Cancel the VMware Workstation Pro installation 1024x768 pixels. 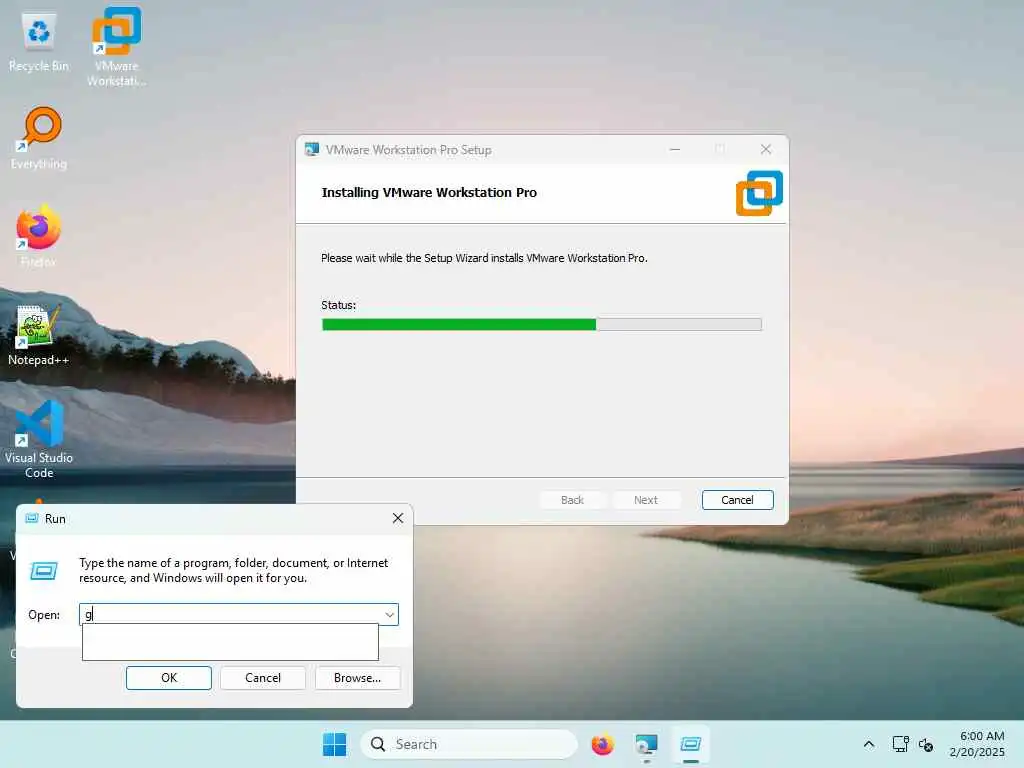point(737,500)
